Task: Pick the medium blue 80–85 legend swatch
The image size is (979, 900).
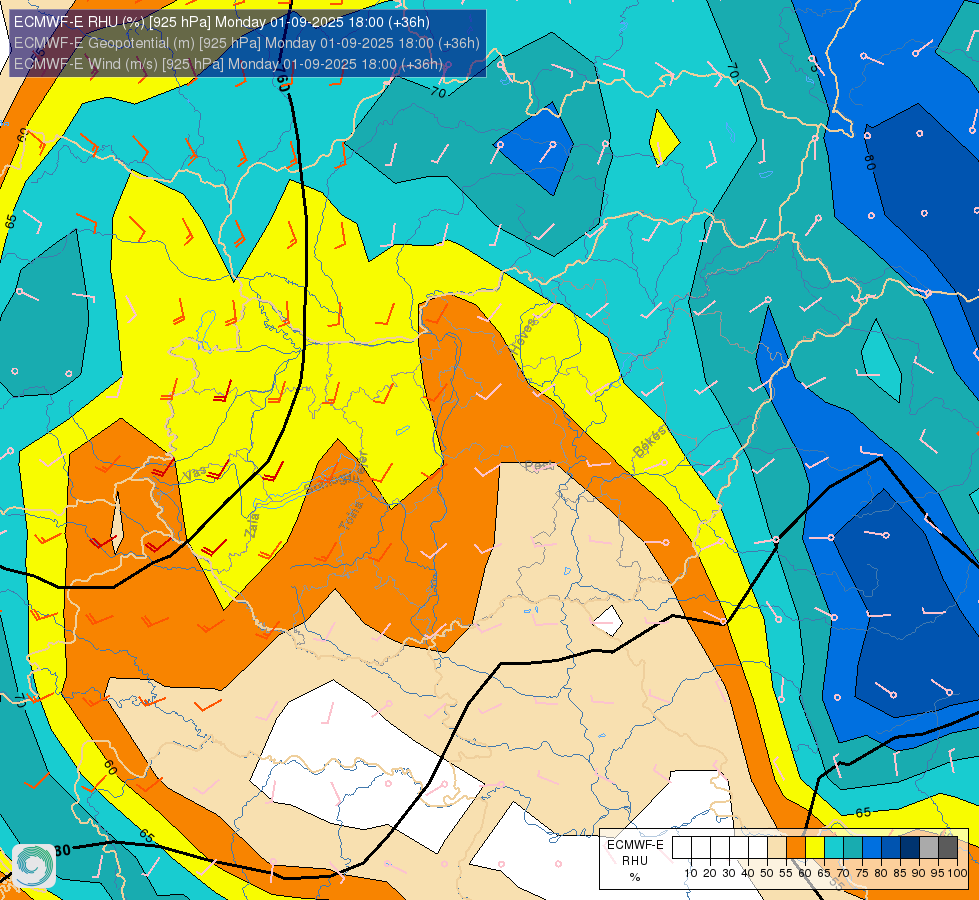Action: tap(891, 848)
